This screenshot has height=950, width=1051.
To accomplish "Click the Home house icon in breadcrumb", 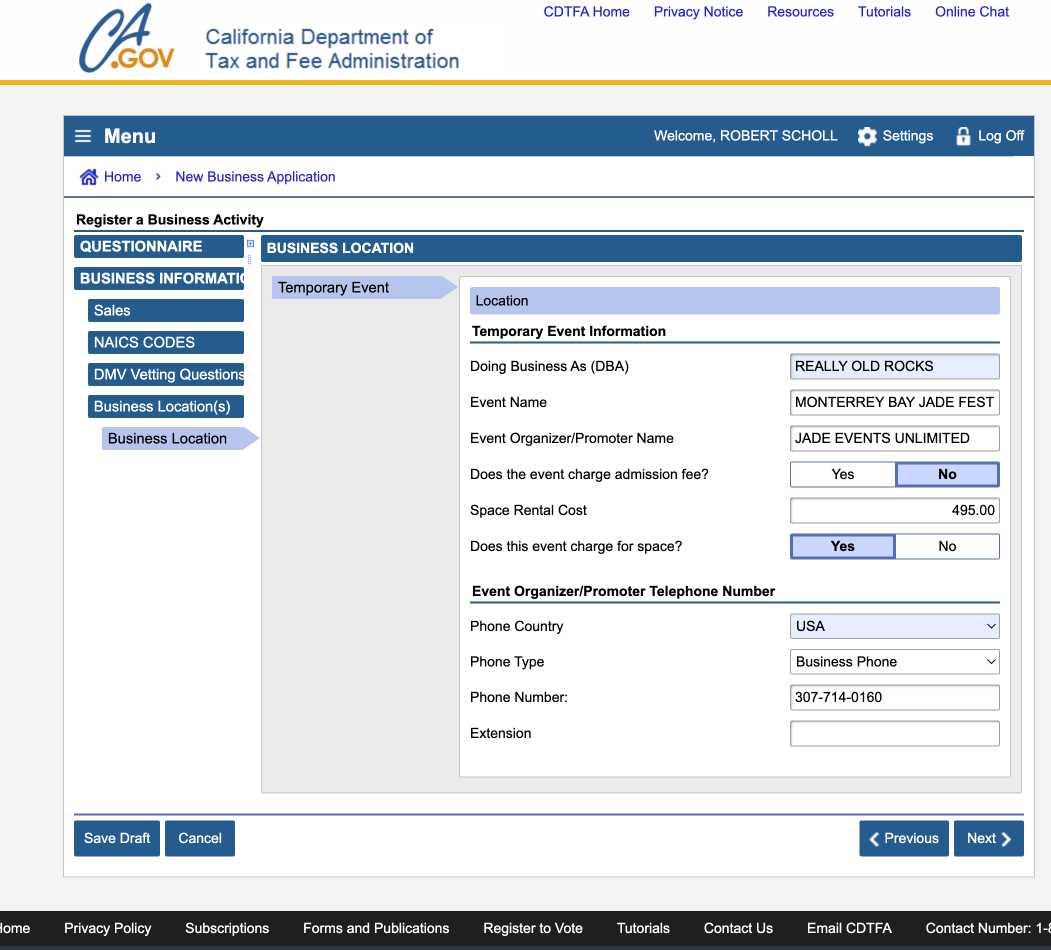I will pyautogui.click(x=89, y=177).
